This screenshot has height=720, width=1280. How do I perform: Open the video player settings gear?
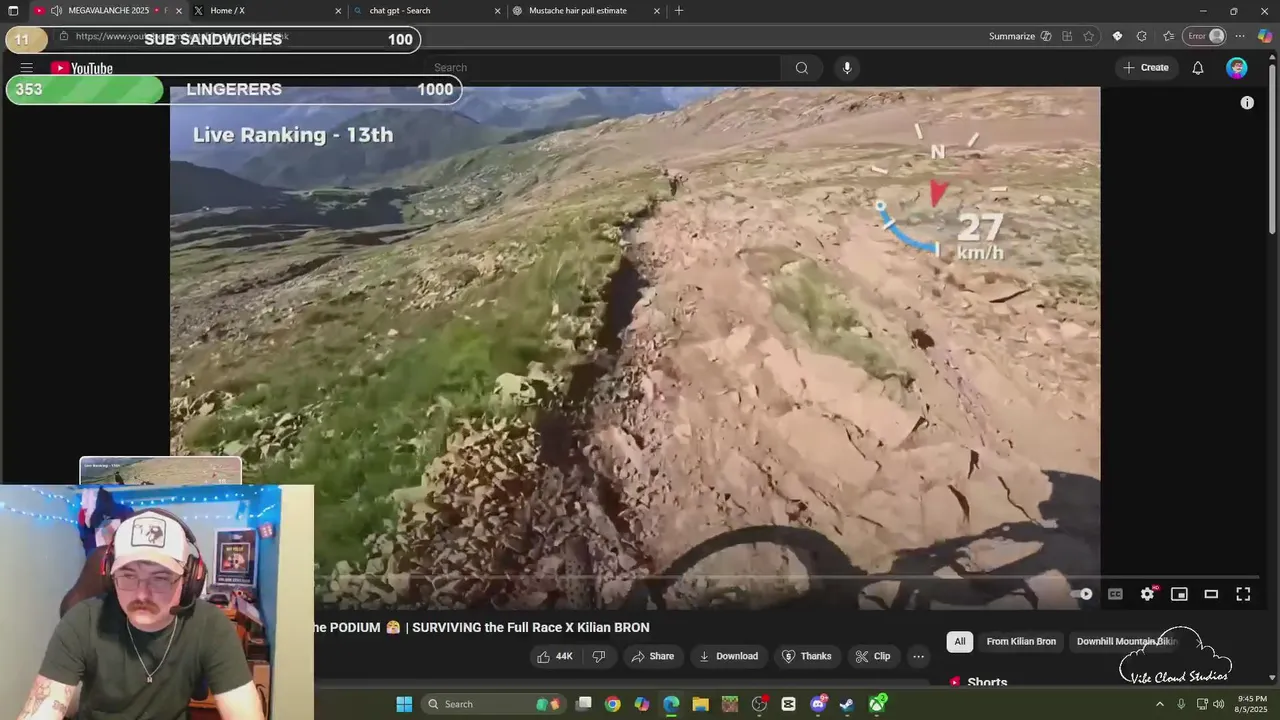[1148, 594]
